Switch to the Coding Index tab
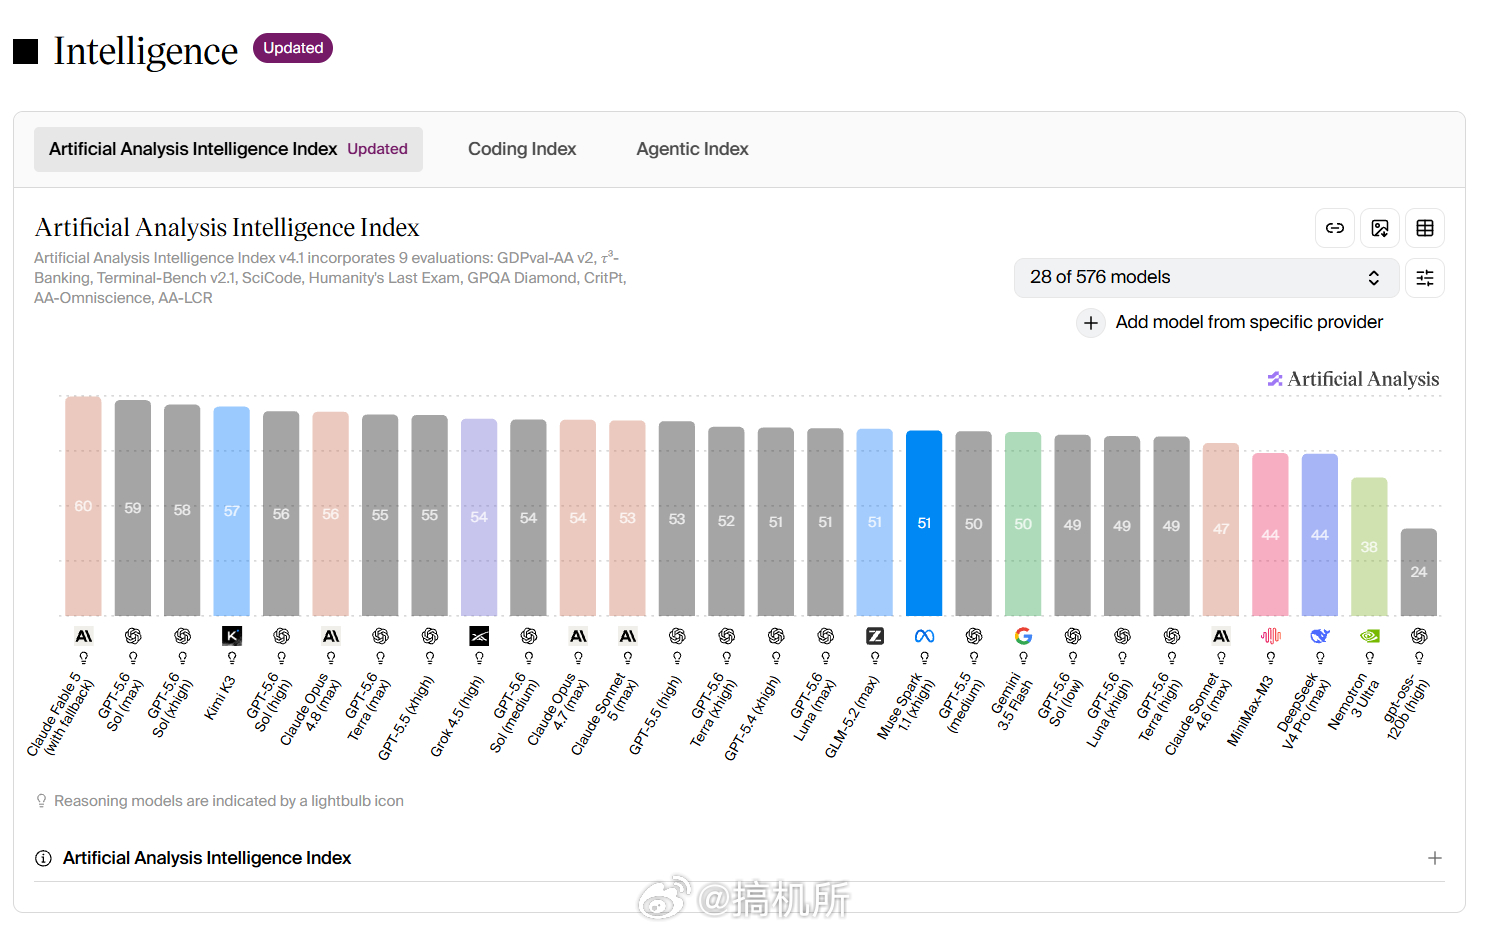 pyautogui.click(x=522, y=149)
